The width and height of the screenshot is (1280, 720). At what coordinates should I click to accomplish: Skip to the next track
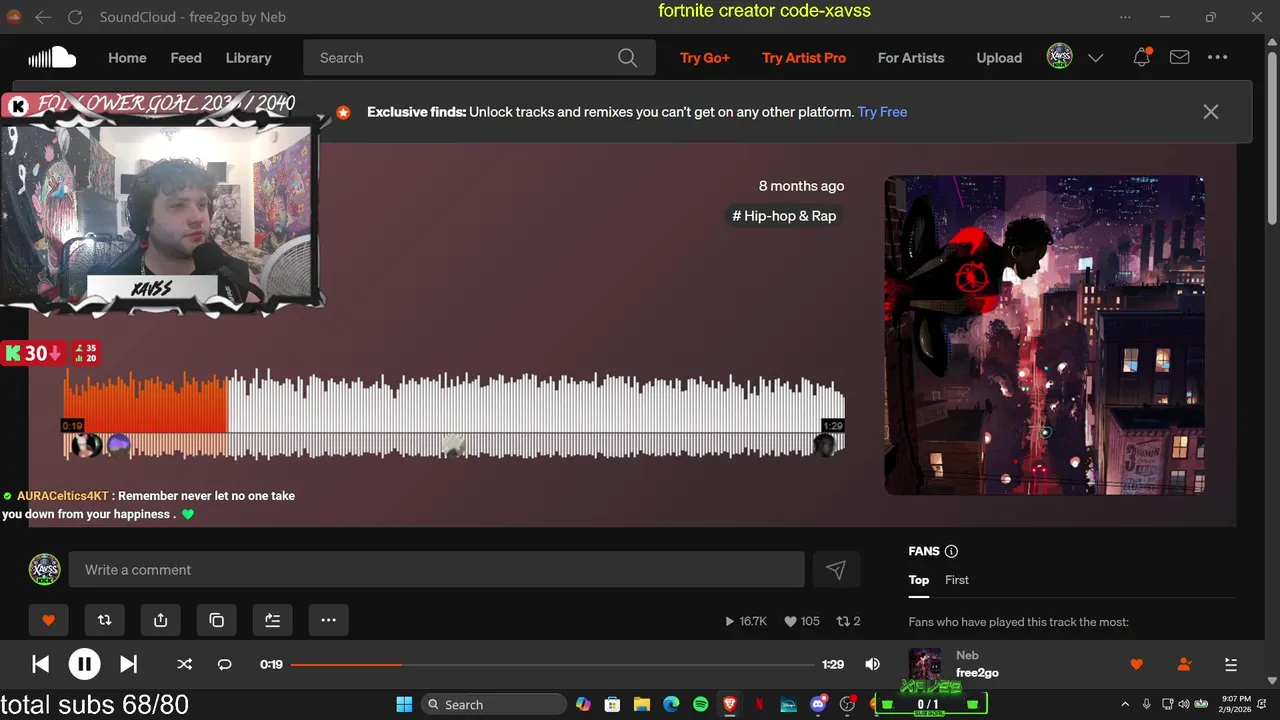pyautogui.click(x=129, y=664)
